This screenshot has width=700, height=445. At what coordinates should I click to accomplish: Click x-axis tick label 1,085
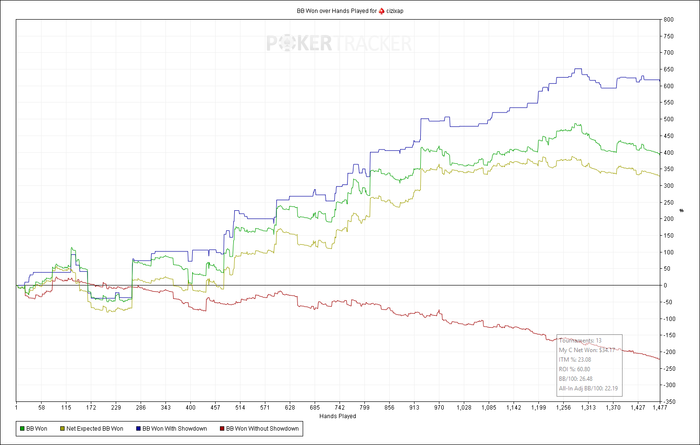coord(489,408)
